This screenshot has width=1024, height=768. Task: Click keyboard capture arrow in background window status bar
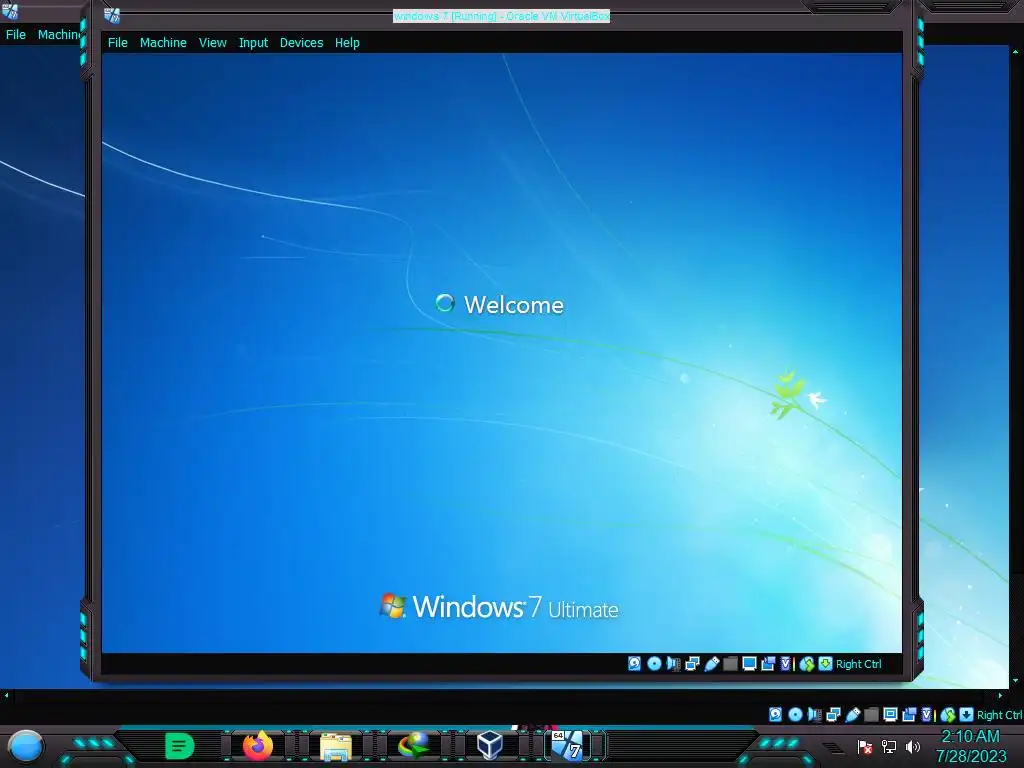coord(967,714)
